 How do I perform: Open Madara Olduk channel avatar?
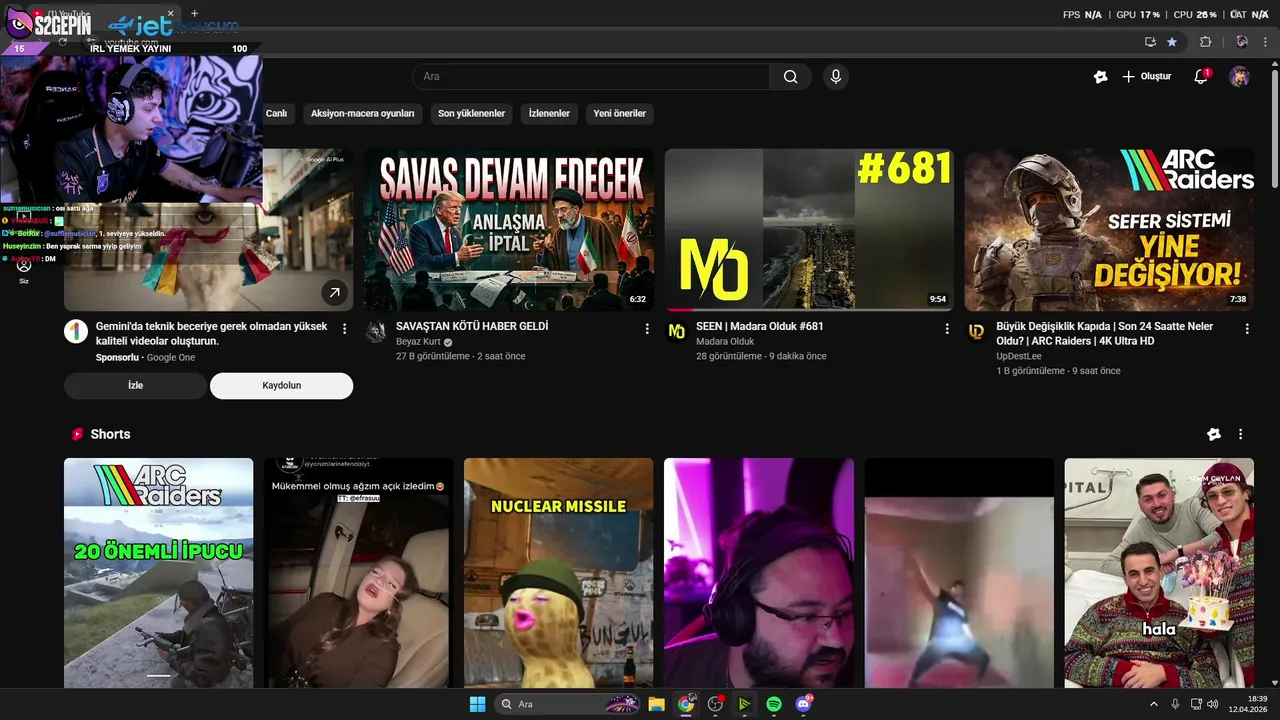[x=676, y=332]
